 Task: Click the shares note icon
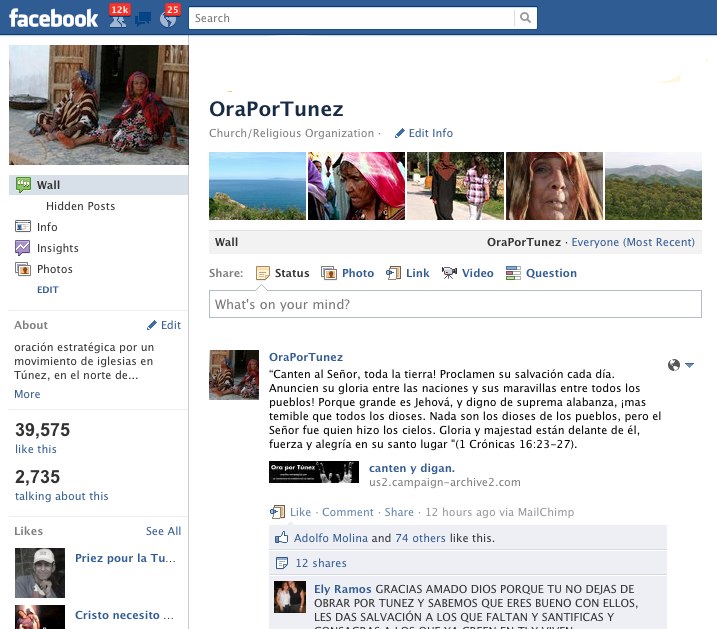[x=282, y=563]
